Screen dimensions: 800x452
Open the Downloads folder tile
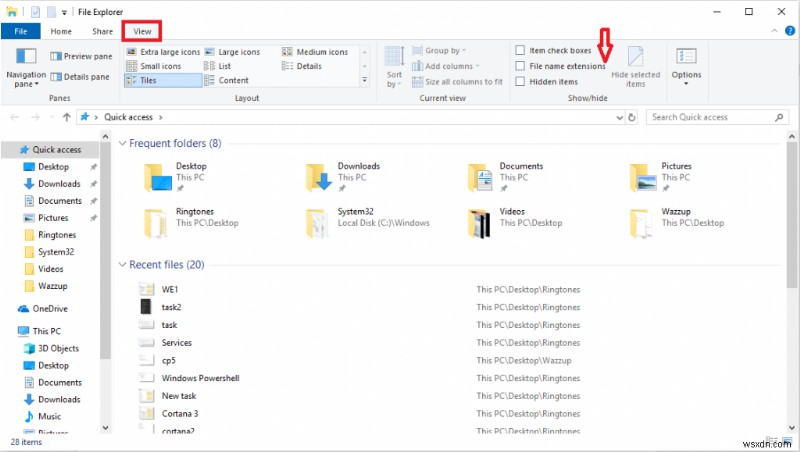(344, 177)
